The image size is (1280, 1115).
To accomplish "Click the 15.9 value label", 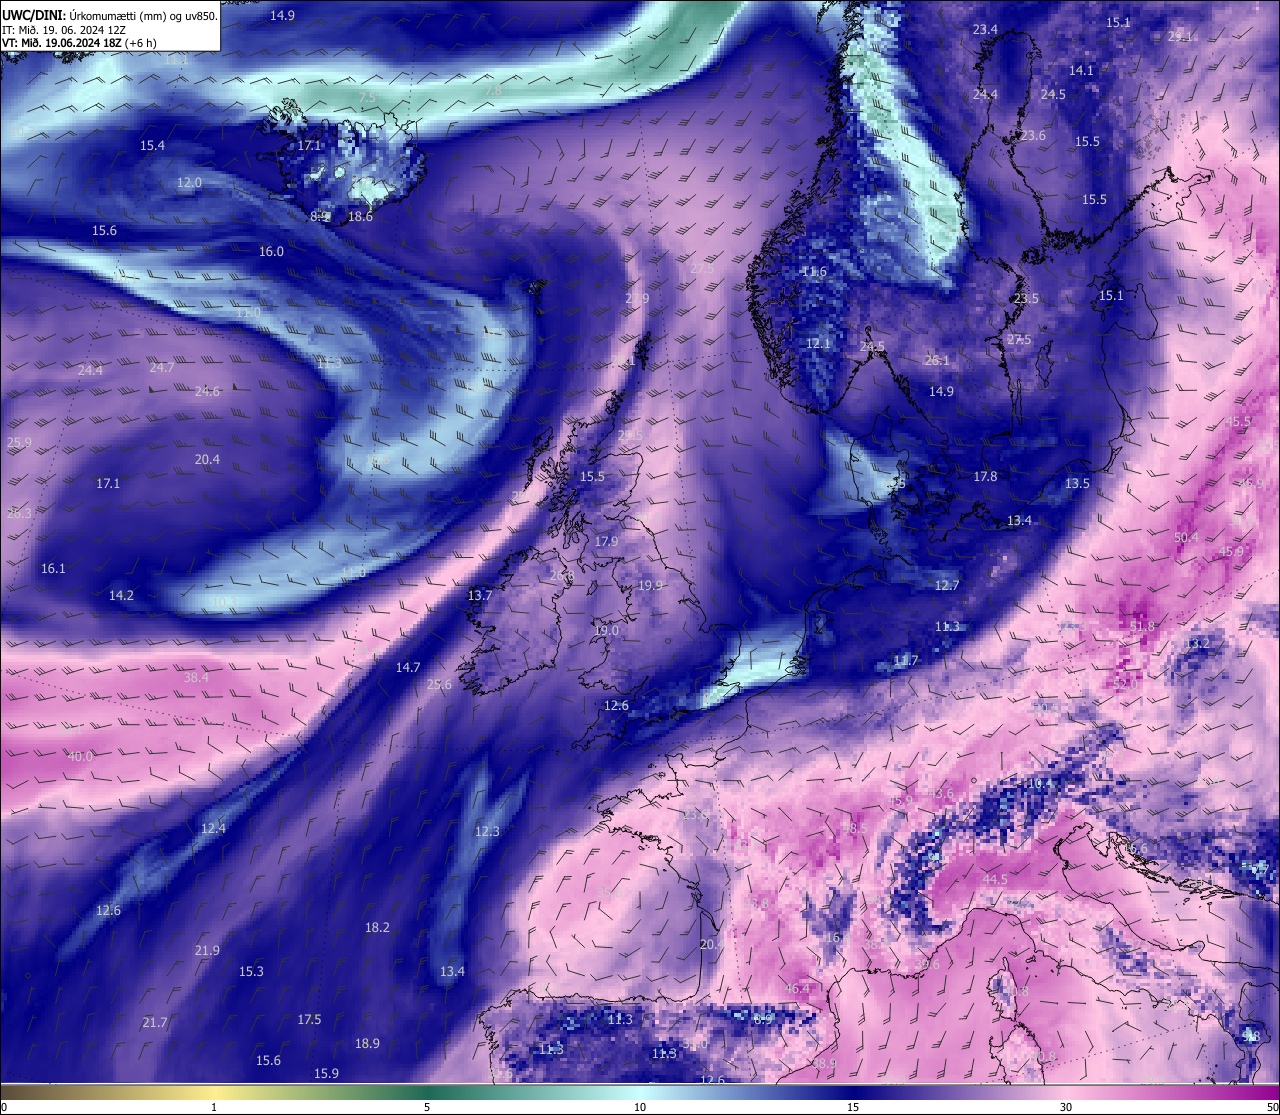I will [x=326, y=1074].
